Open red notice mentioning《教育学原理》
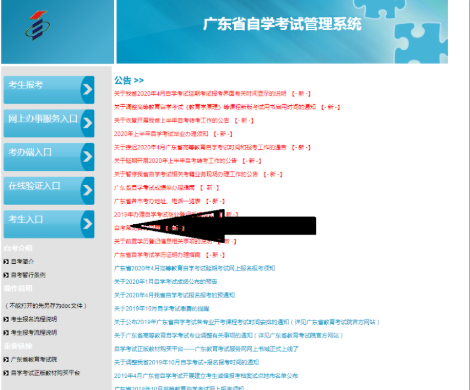 pos(215,107)
